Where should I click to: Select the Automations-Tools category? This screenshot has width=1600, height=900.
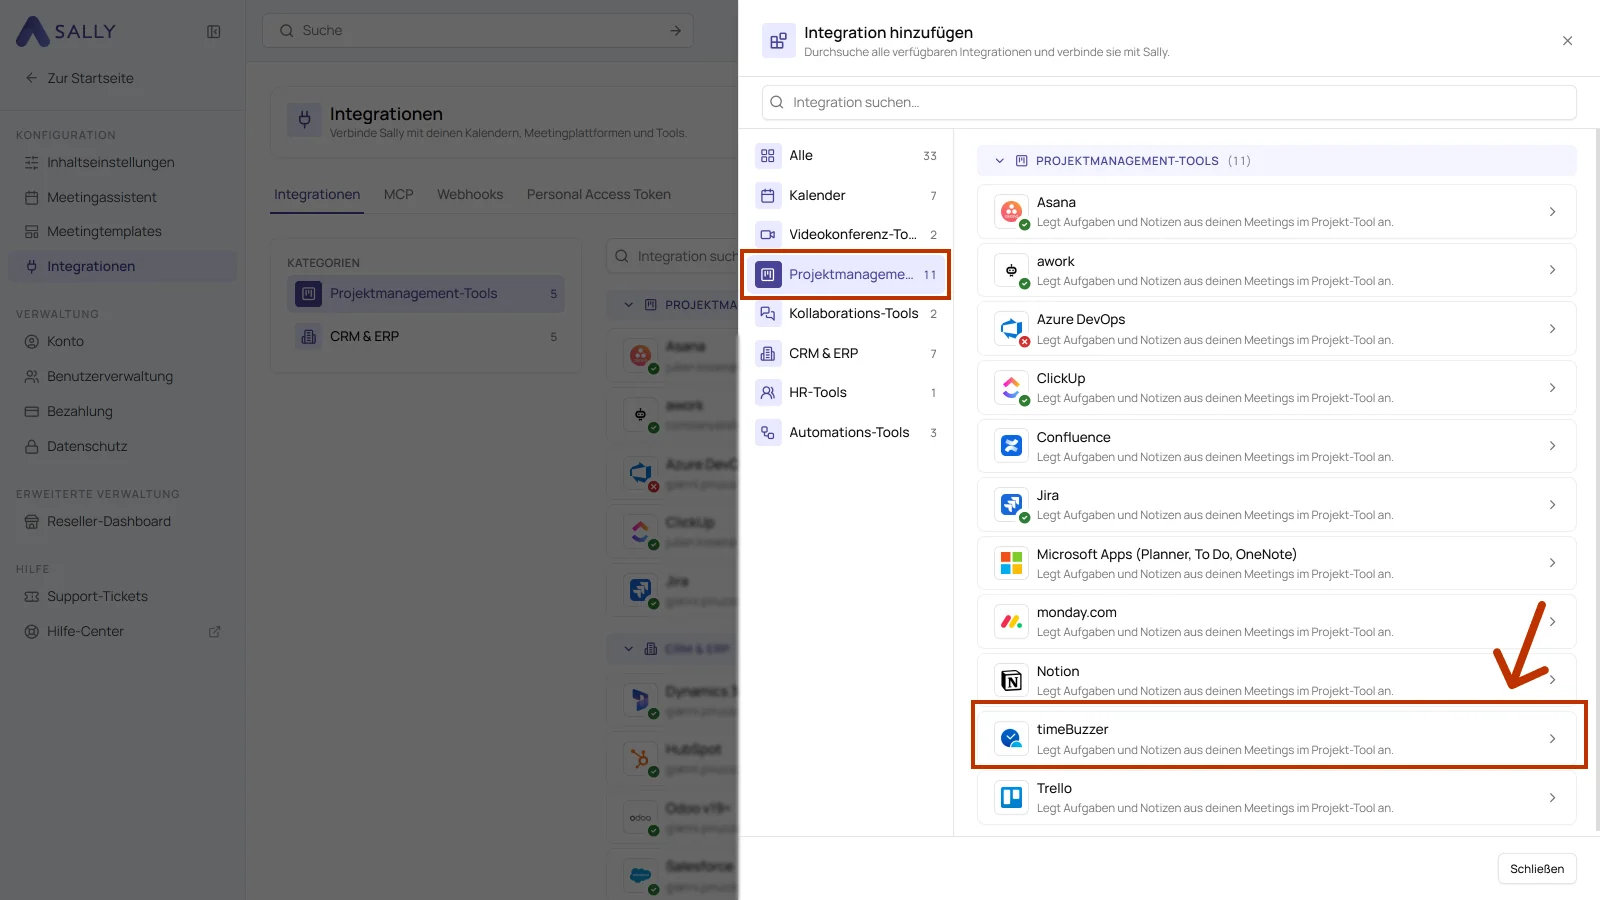pos(847,432)
